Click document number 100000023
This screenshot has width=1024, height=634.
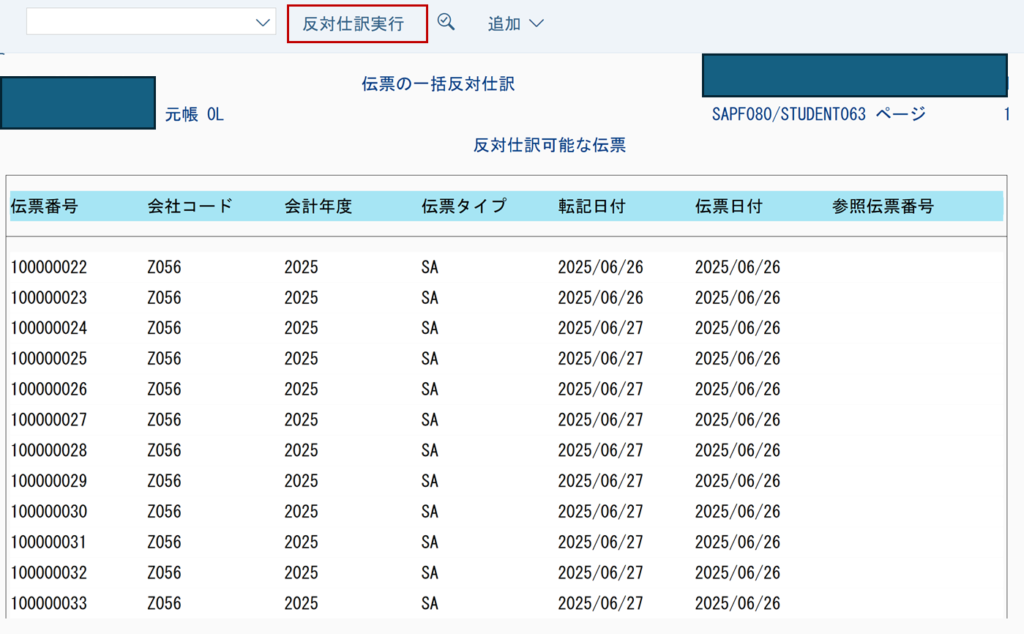click(50, 298)
